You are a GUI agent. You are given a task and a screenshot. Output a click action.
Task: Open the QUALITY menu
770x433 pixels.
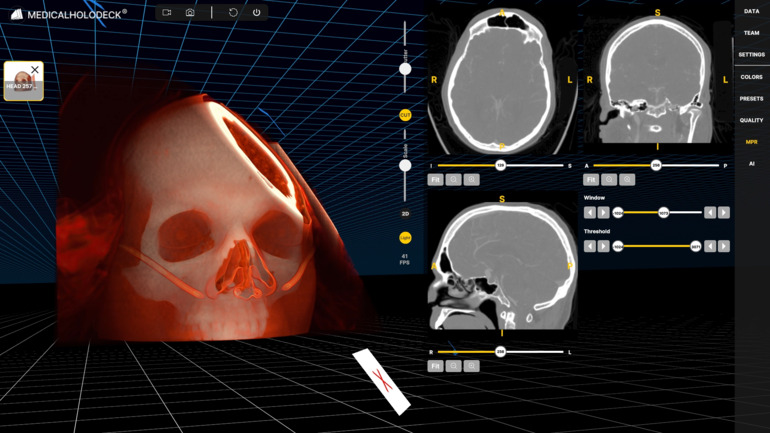[x=751, y=120]
